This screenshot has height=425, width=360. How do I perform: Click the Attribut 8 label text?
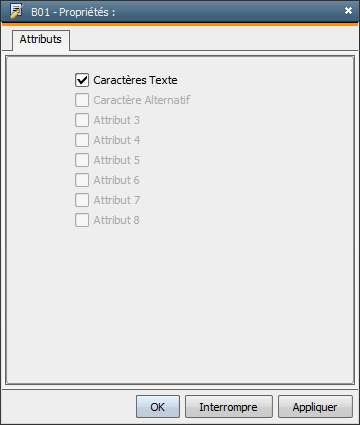117,220
